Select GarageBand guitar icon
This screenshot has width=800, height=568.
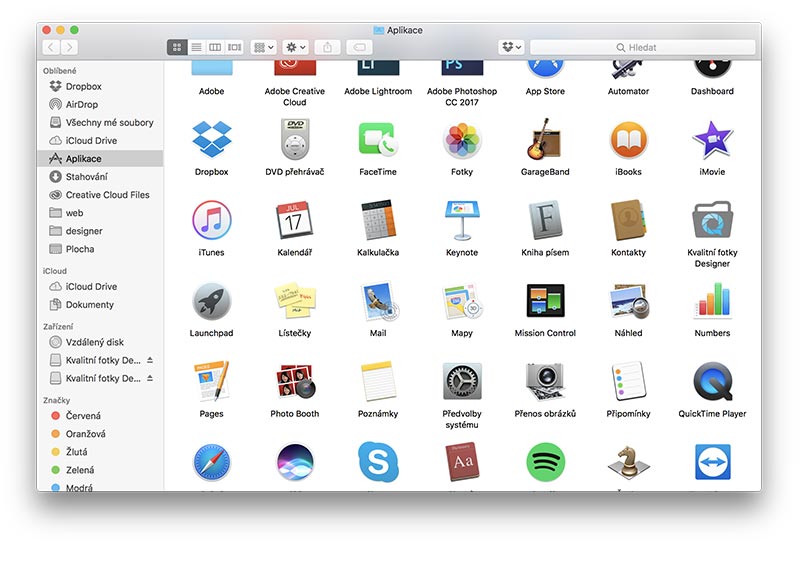544,139
